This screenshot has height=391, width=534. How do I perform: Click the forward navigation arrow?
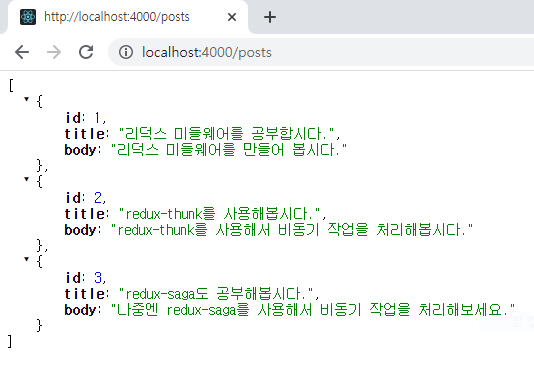click(54, 52)
